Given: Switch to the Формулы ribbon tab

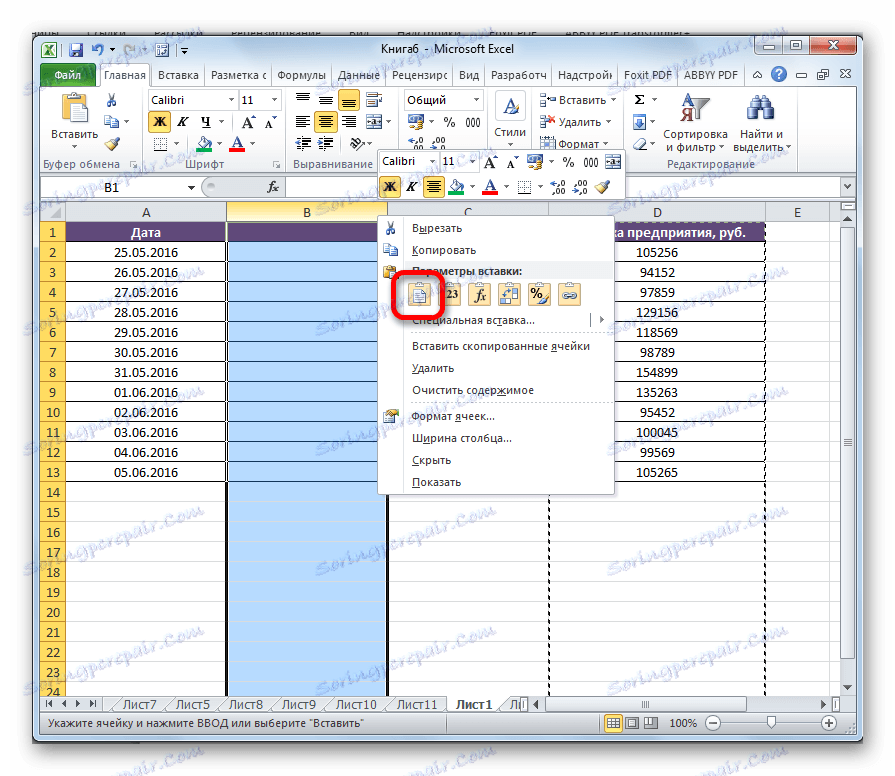Looking at the screenshot, I should click(301, 75).
